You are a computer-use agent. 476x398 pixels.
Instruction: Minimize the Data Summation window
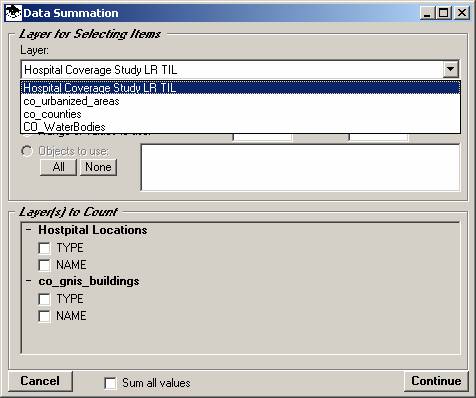(427, 13)
